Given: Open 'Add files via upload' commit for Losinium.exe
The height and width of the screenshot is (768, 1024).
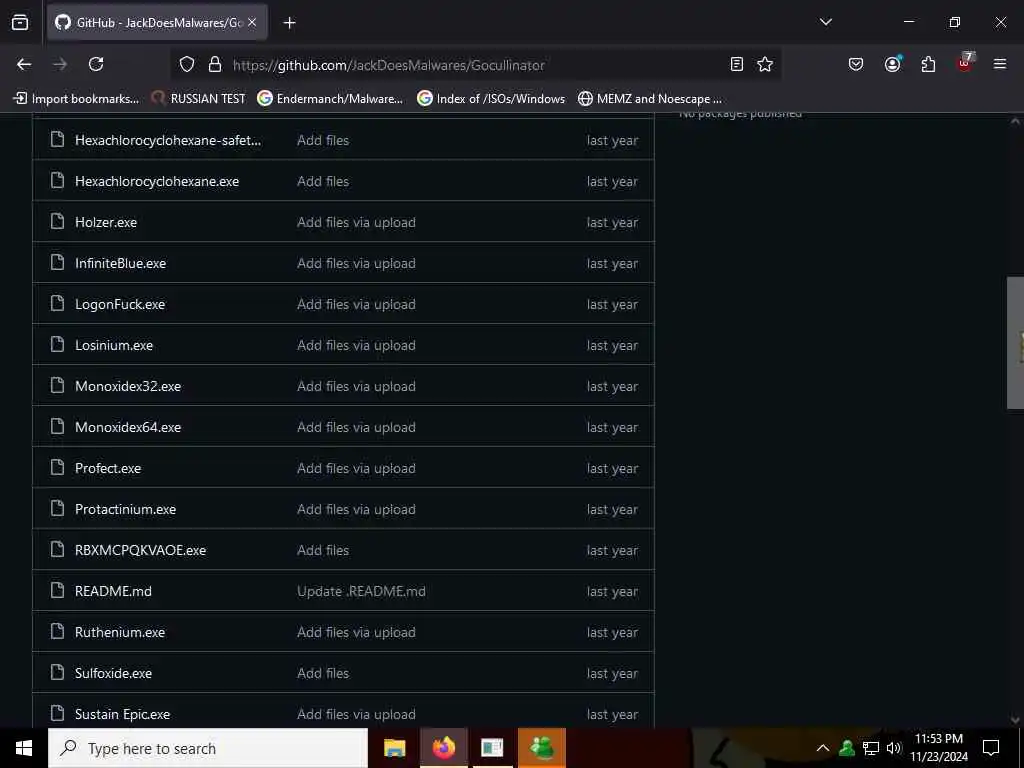Looking at the screenshot, I should coord(356,345).
